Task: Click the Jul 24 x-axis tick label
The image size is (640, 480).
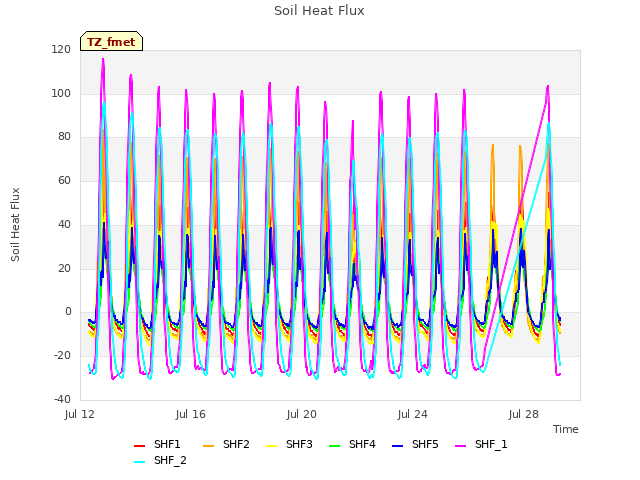Action: 413,414
